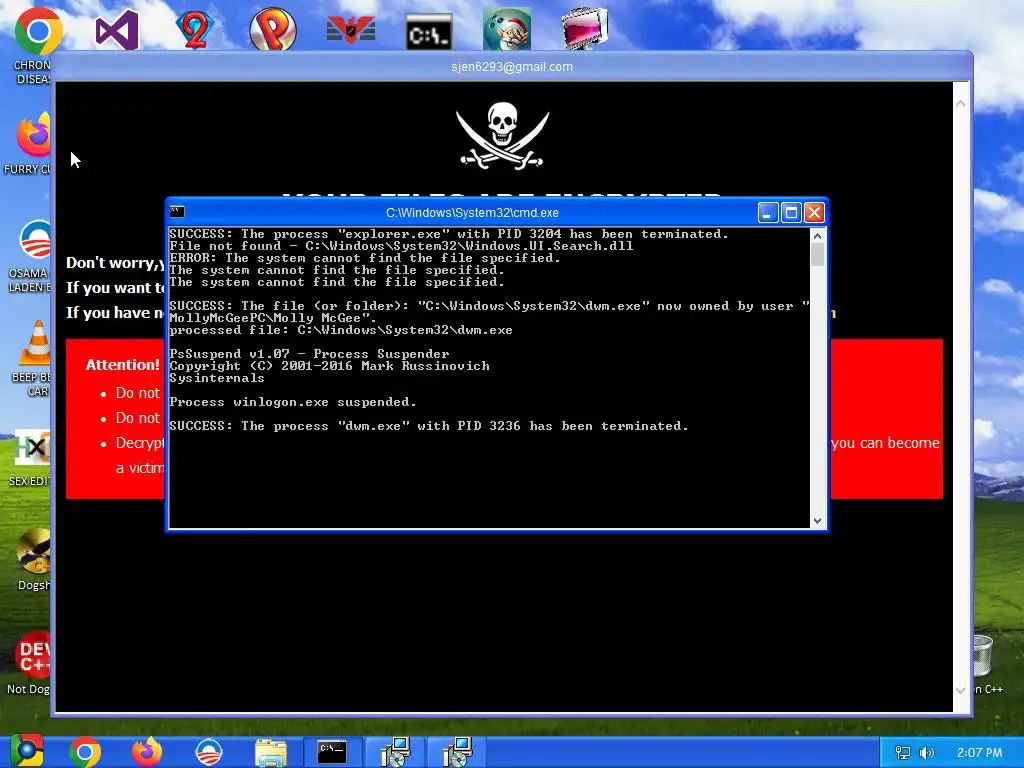Viewport: 1024px width, 768px height.
Task: Click the C:\Windows\System32\cmd.exe title text
Action: (x=472, y=212)
